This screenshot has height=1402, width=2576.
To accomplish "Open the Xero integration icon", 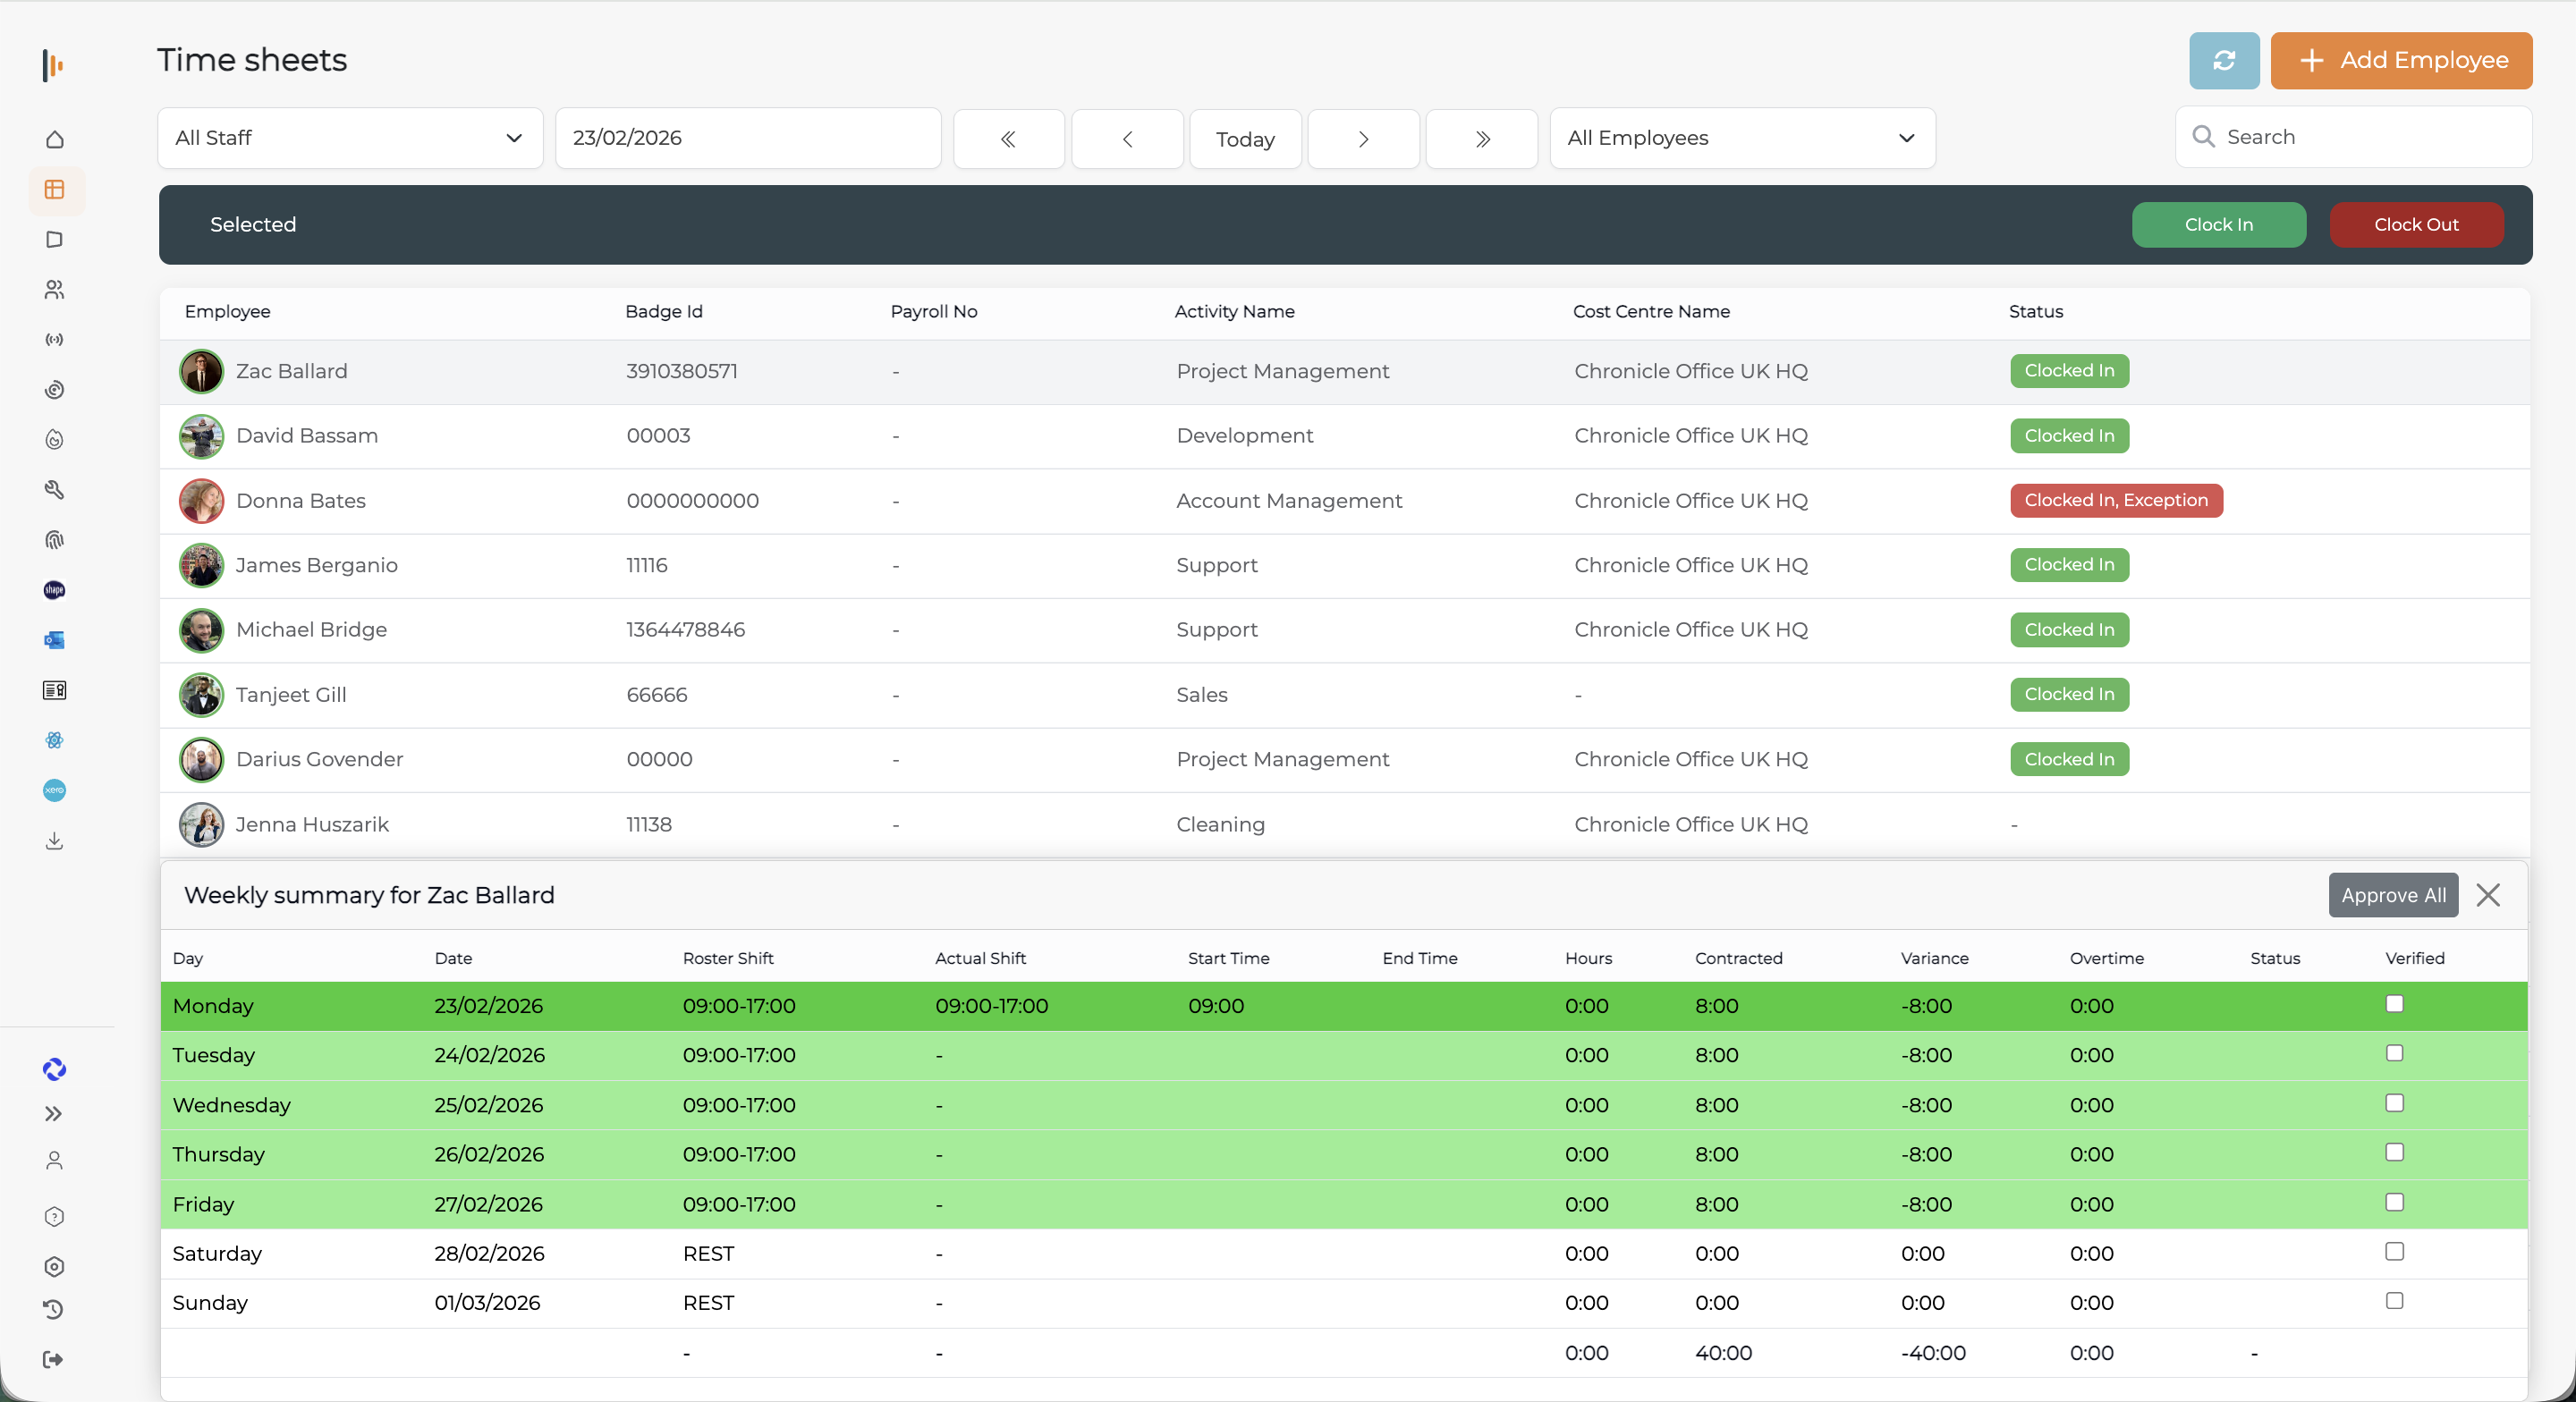I will (55, 790).
